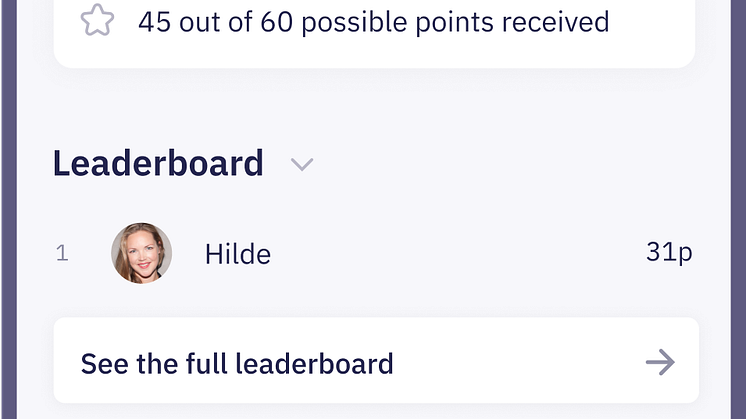Open See the full leaderboard

(376, 361)
